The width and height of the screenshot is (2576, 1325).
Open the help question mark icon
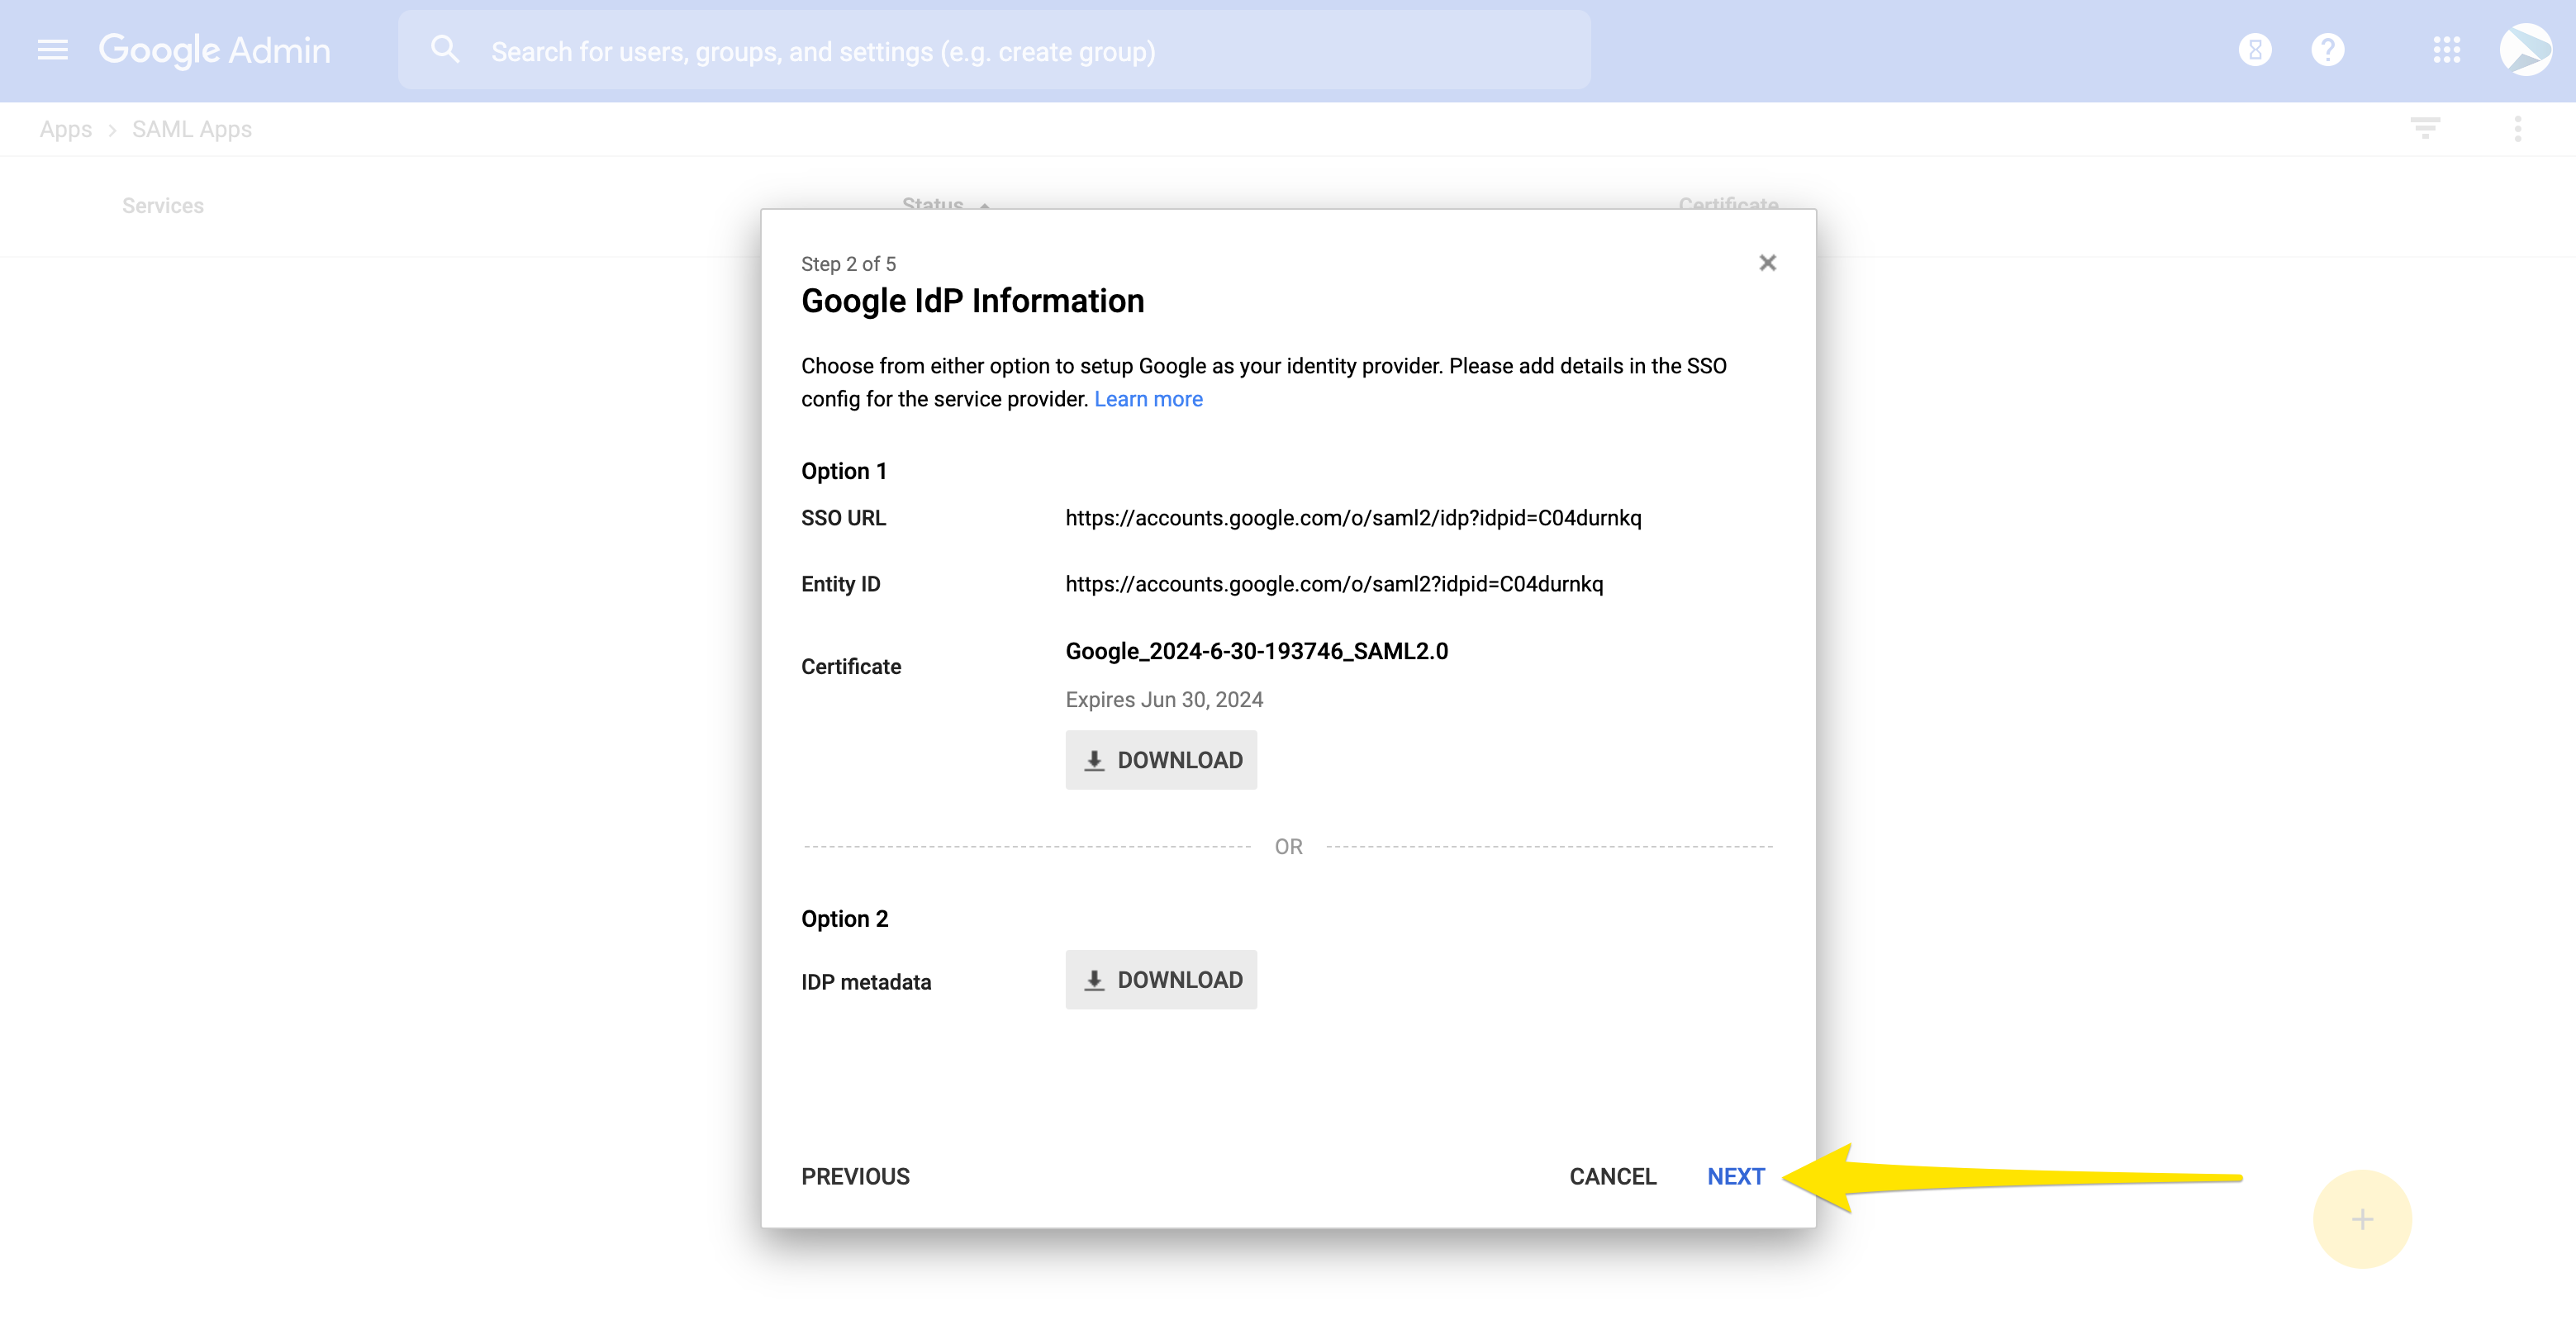click(2327, 50)
